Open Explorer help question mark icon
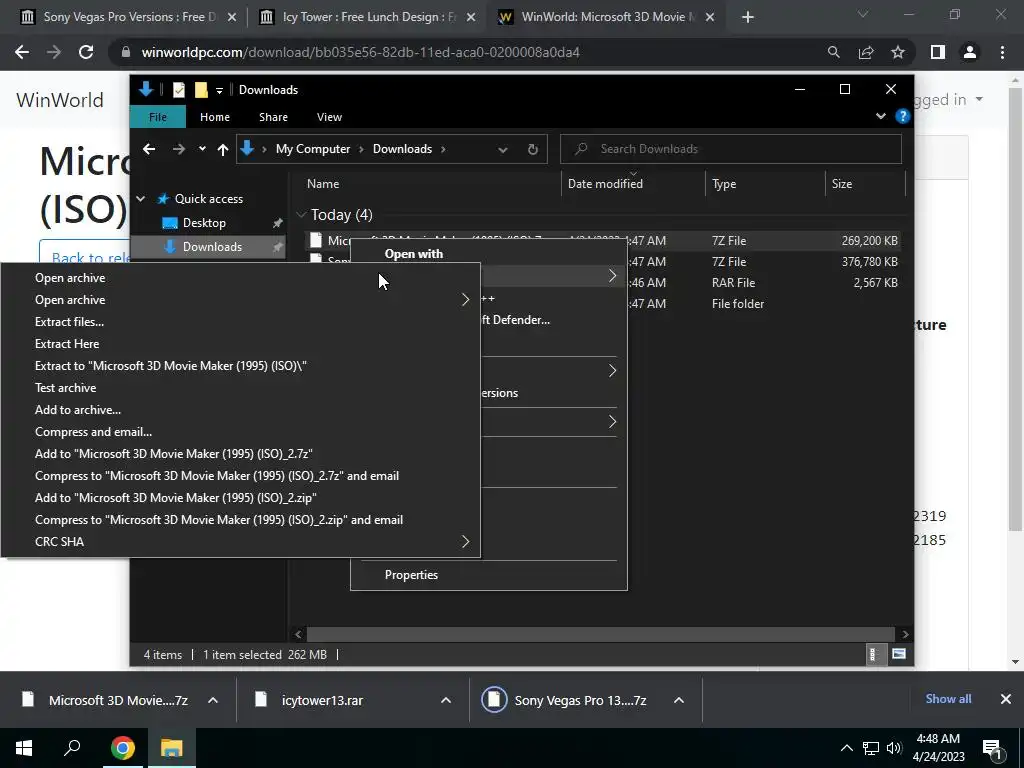 (903, 116)
